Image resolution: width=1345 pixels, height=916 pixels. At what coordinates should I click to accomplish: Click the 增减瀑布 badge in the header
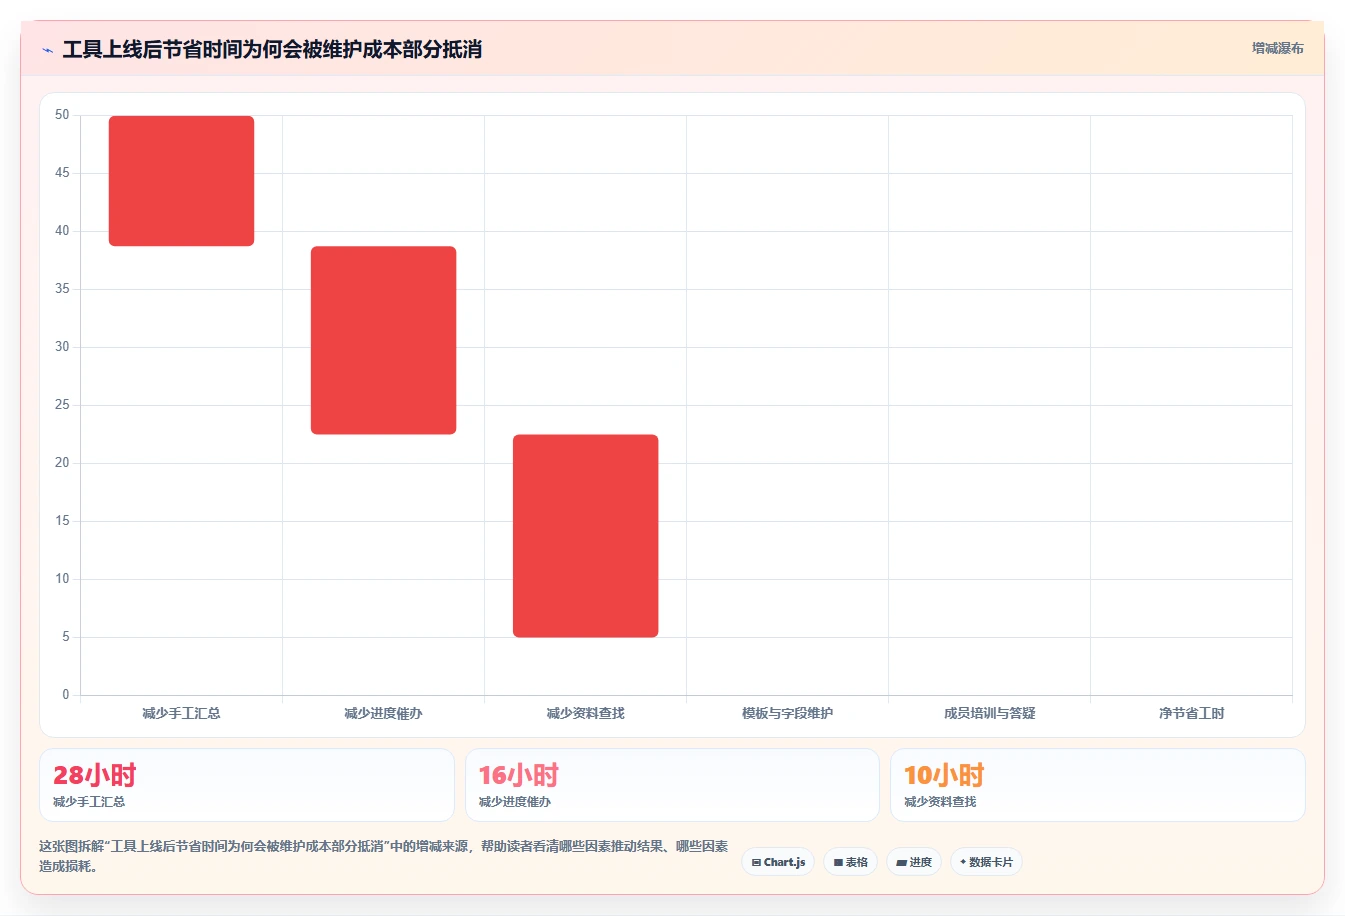coord(1277,48)
